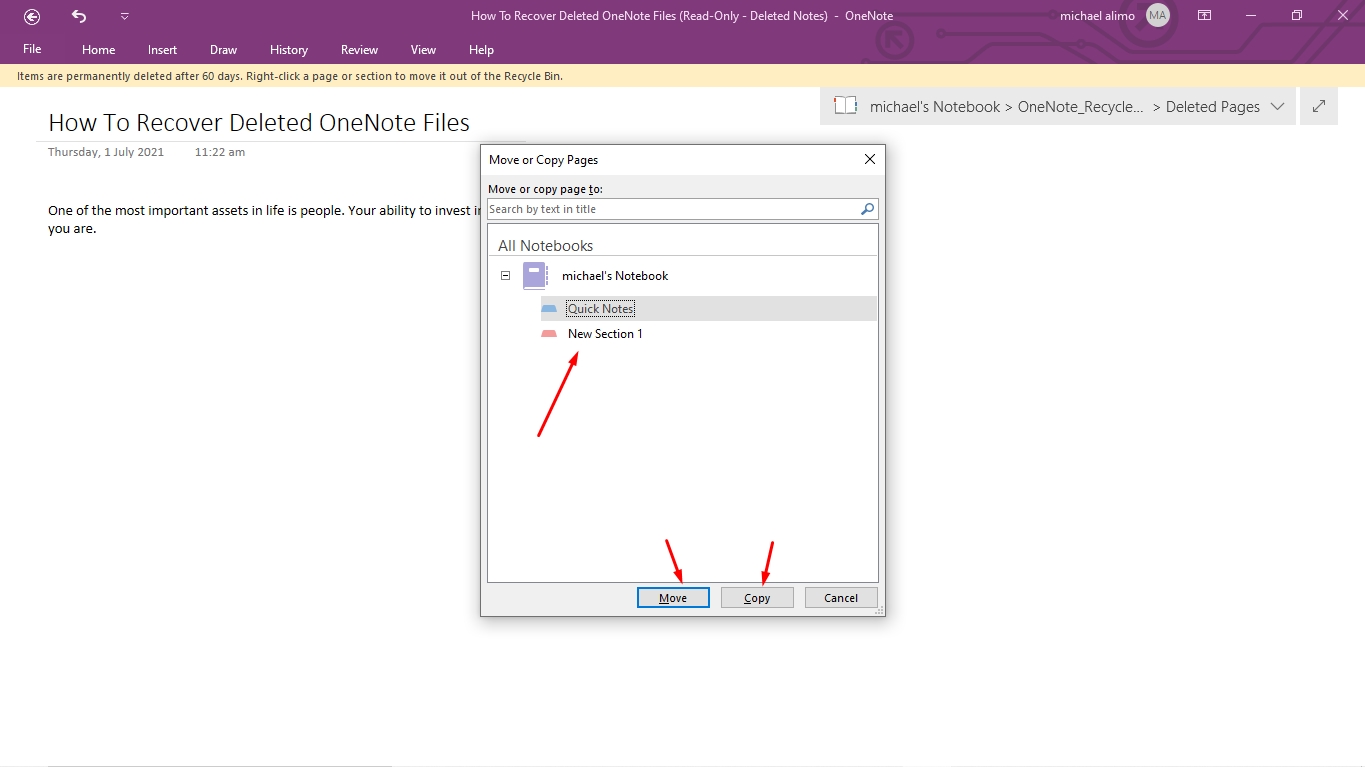Open the Help ribbon tab
The image size is (1365, 767).
coord(482,49)
